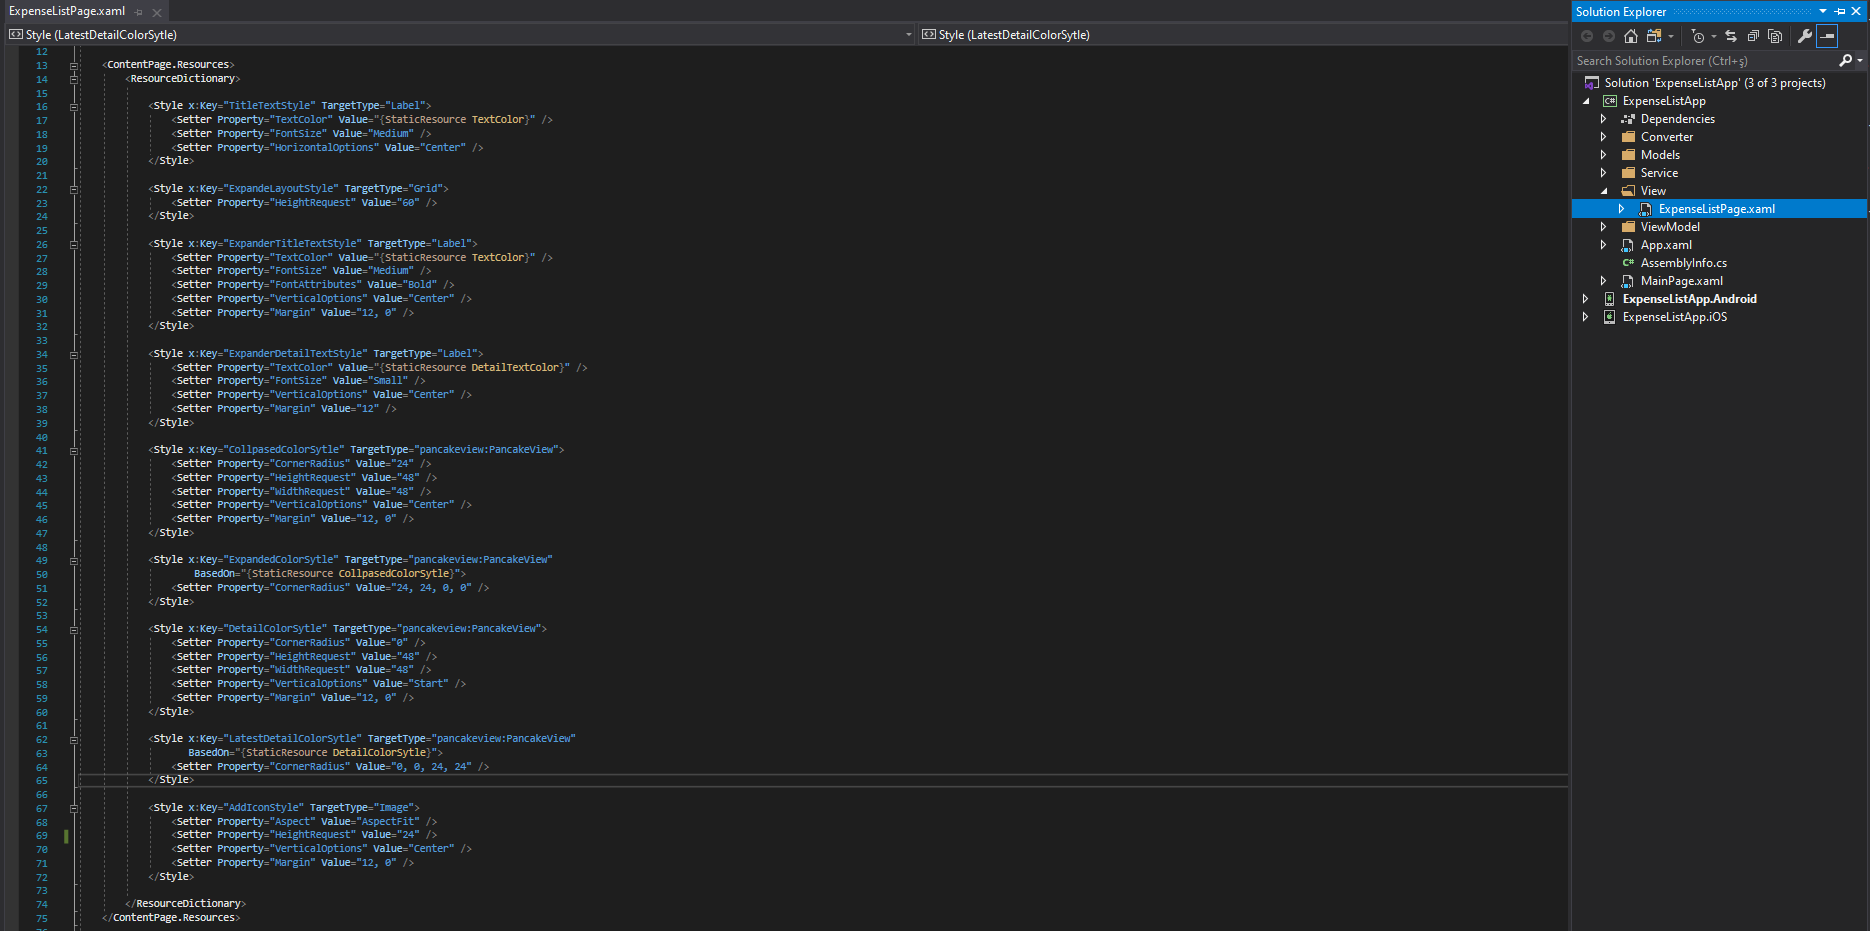This screenshot has width=1870, height=931.
Task: Click the Dependencies icon in the tree
Action: point(1628,119)
